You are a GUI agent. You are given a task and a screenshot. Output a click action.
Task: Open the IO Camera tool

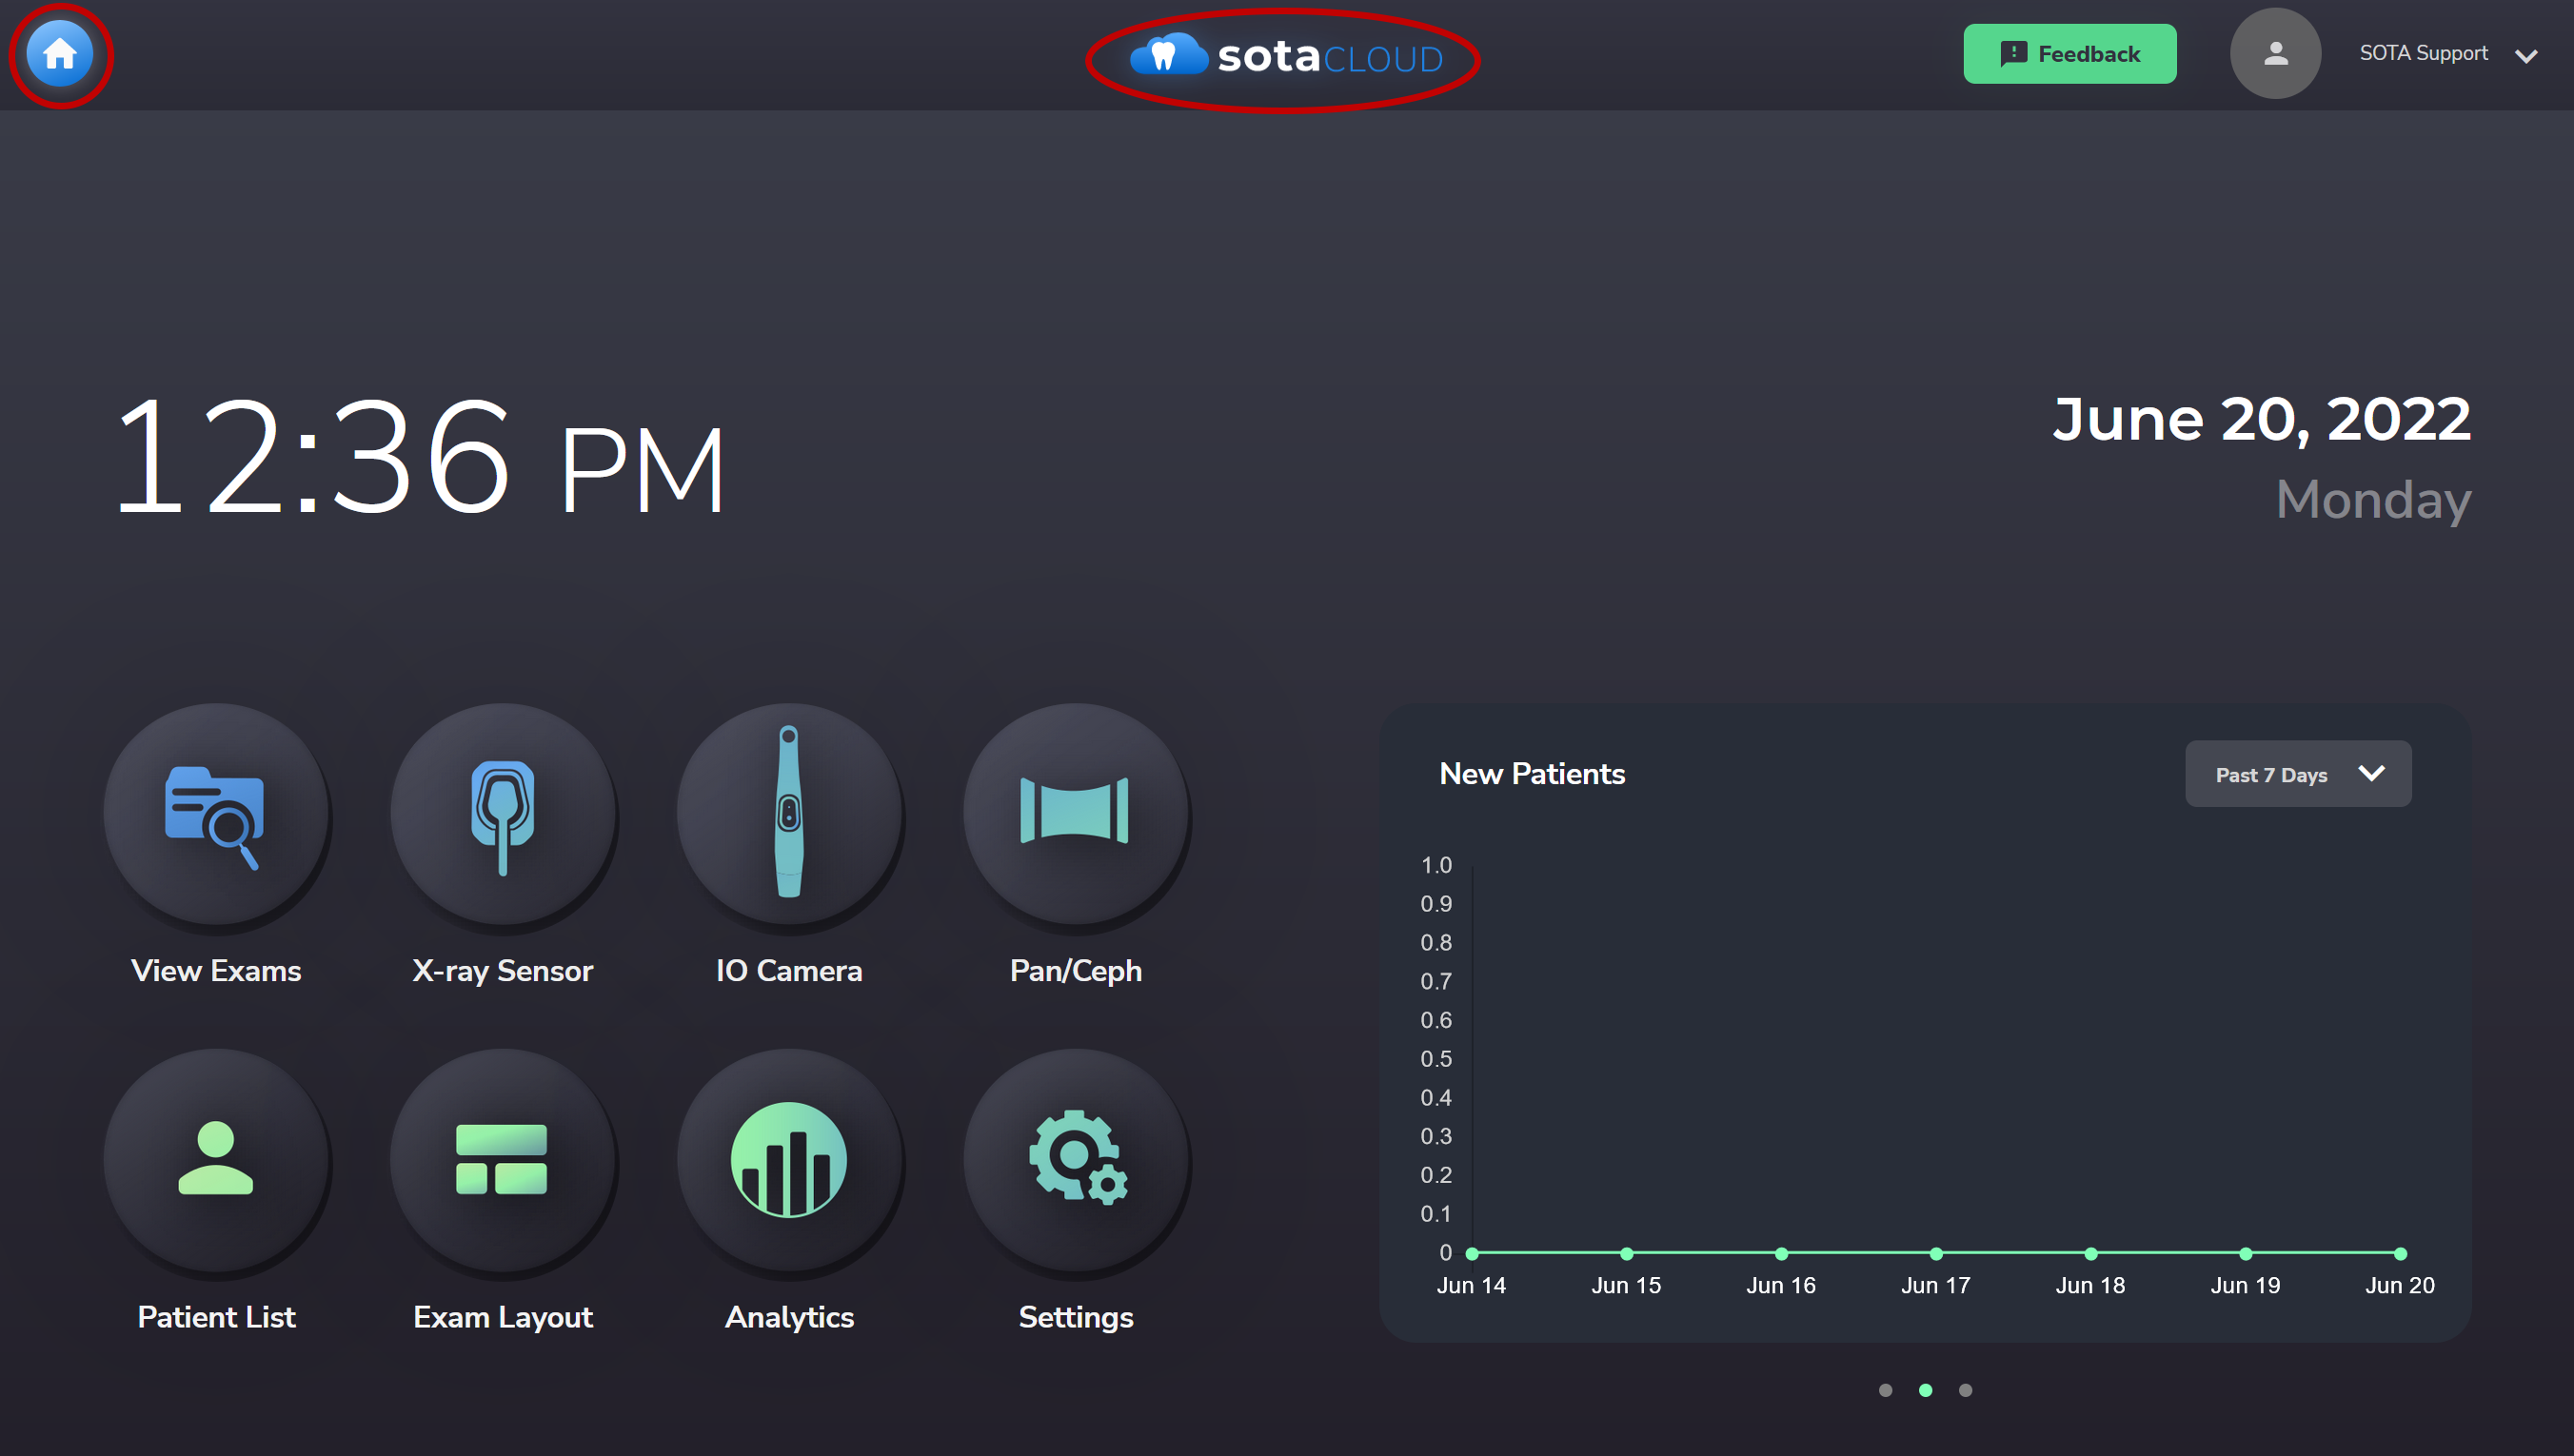click(x=789, y=815)
